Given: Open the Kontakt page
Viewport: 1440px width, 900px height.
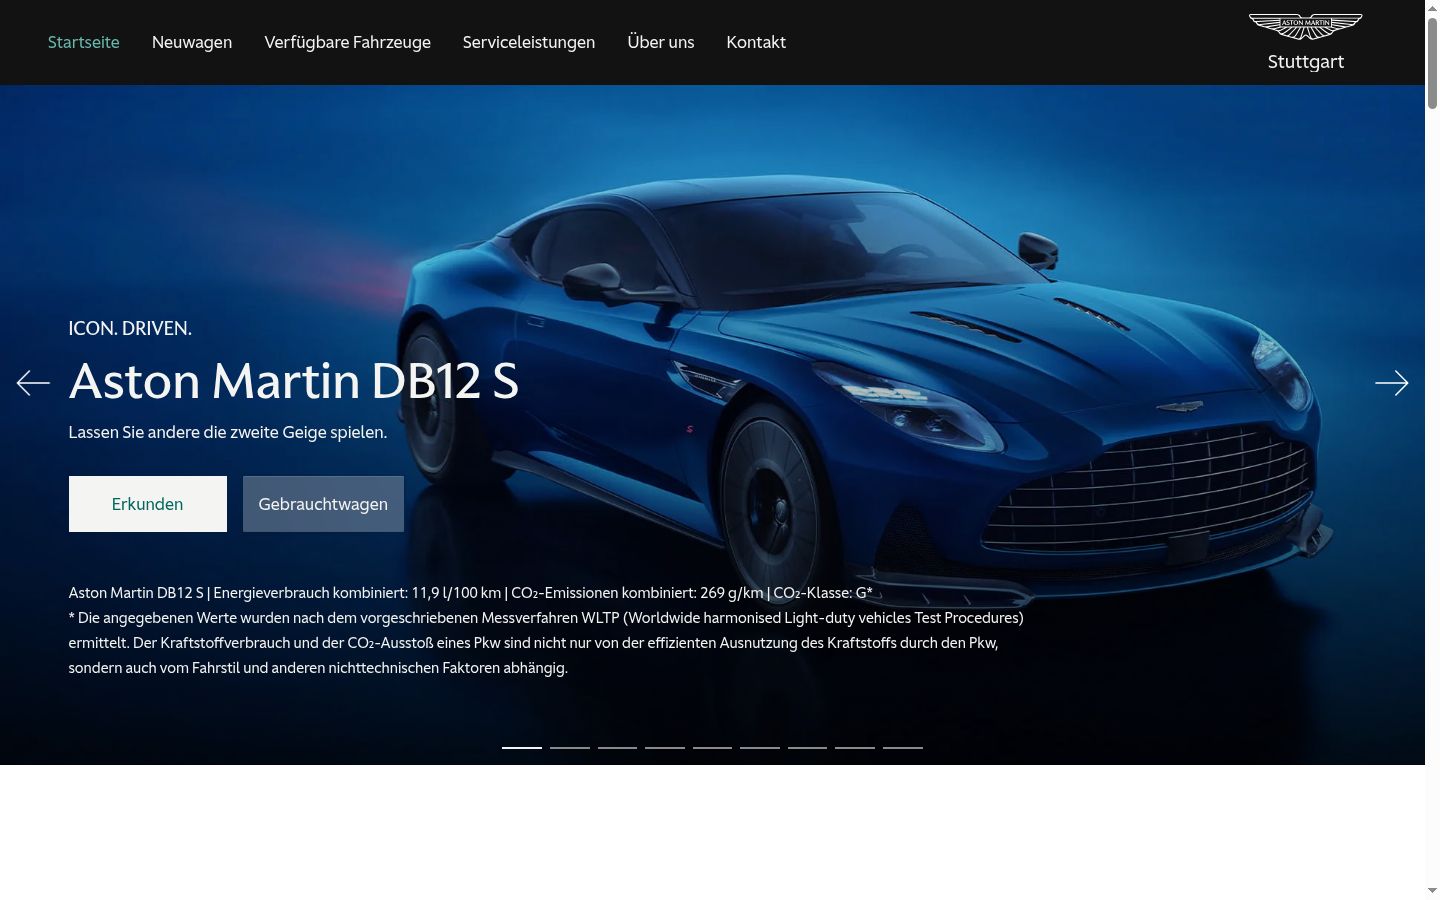Looking at the screenshot, I should click(x=756, y=42).
